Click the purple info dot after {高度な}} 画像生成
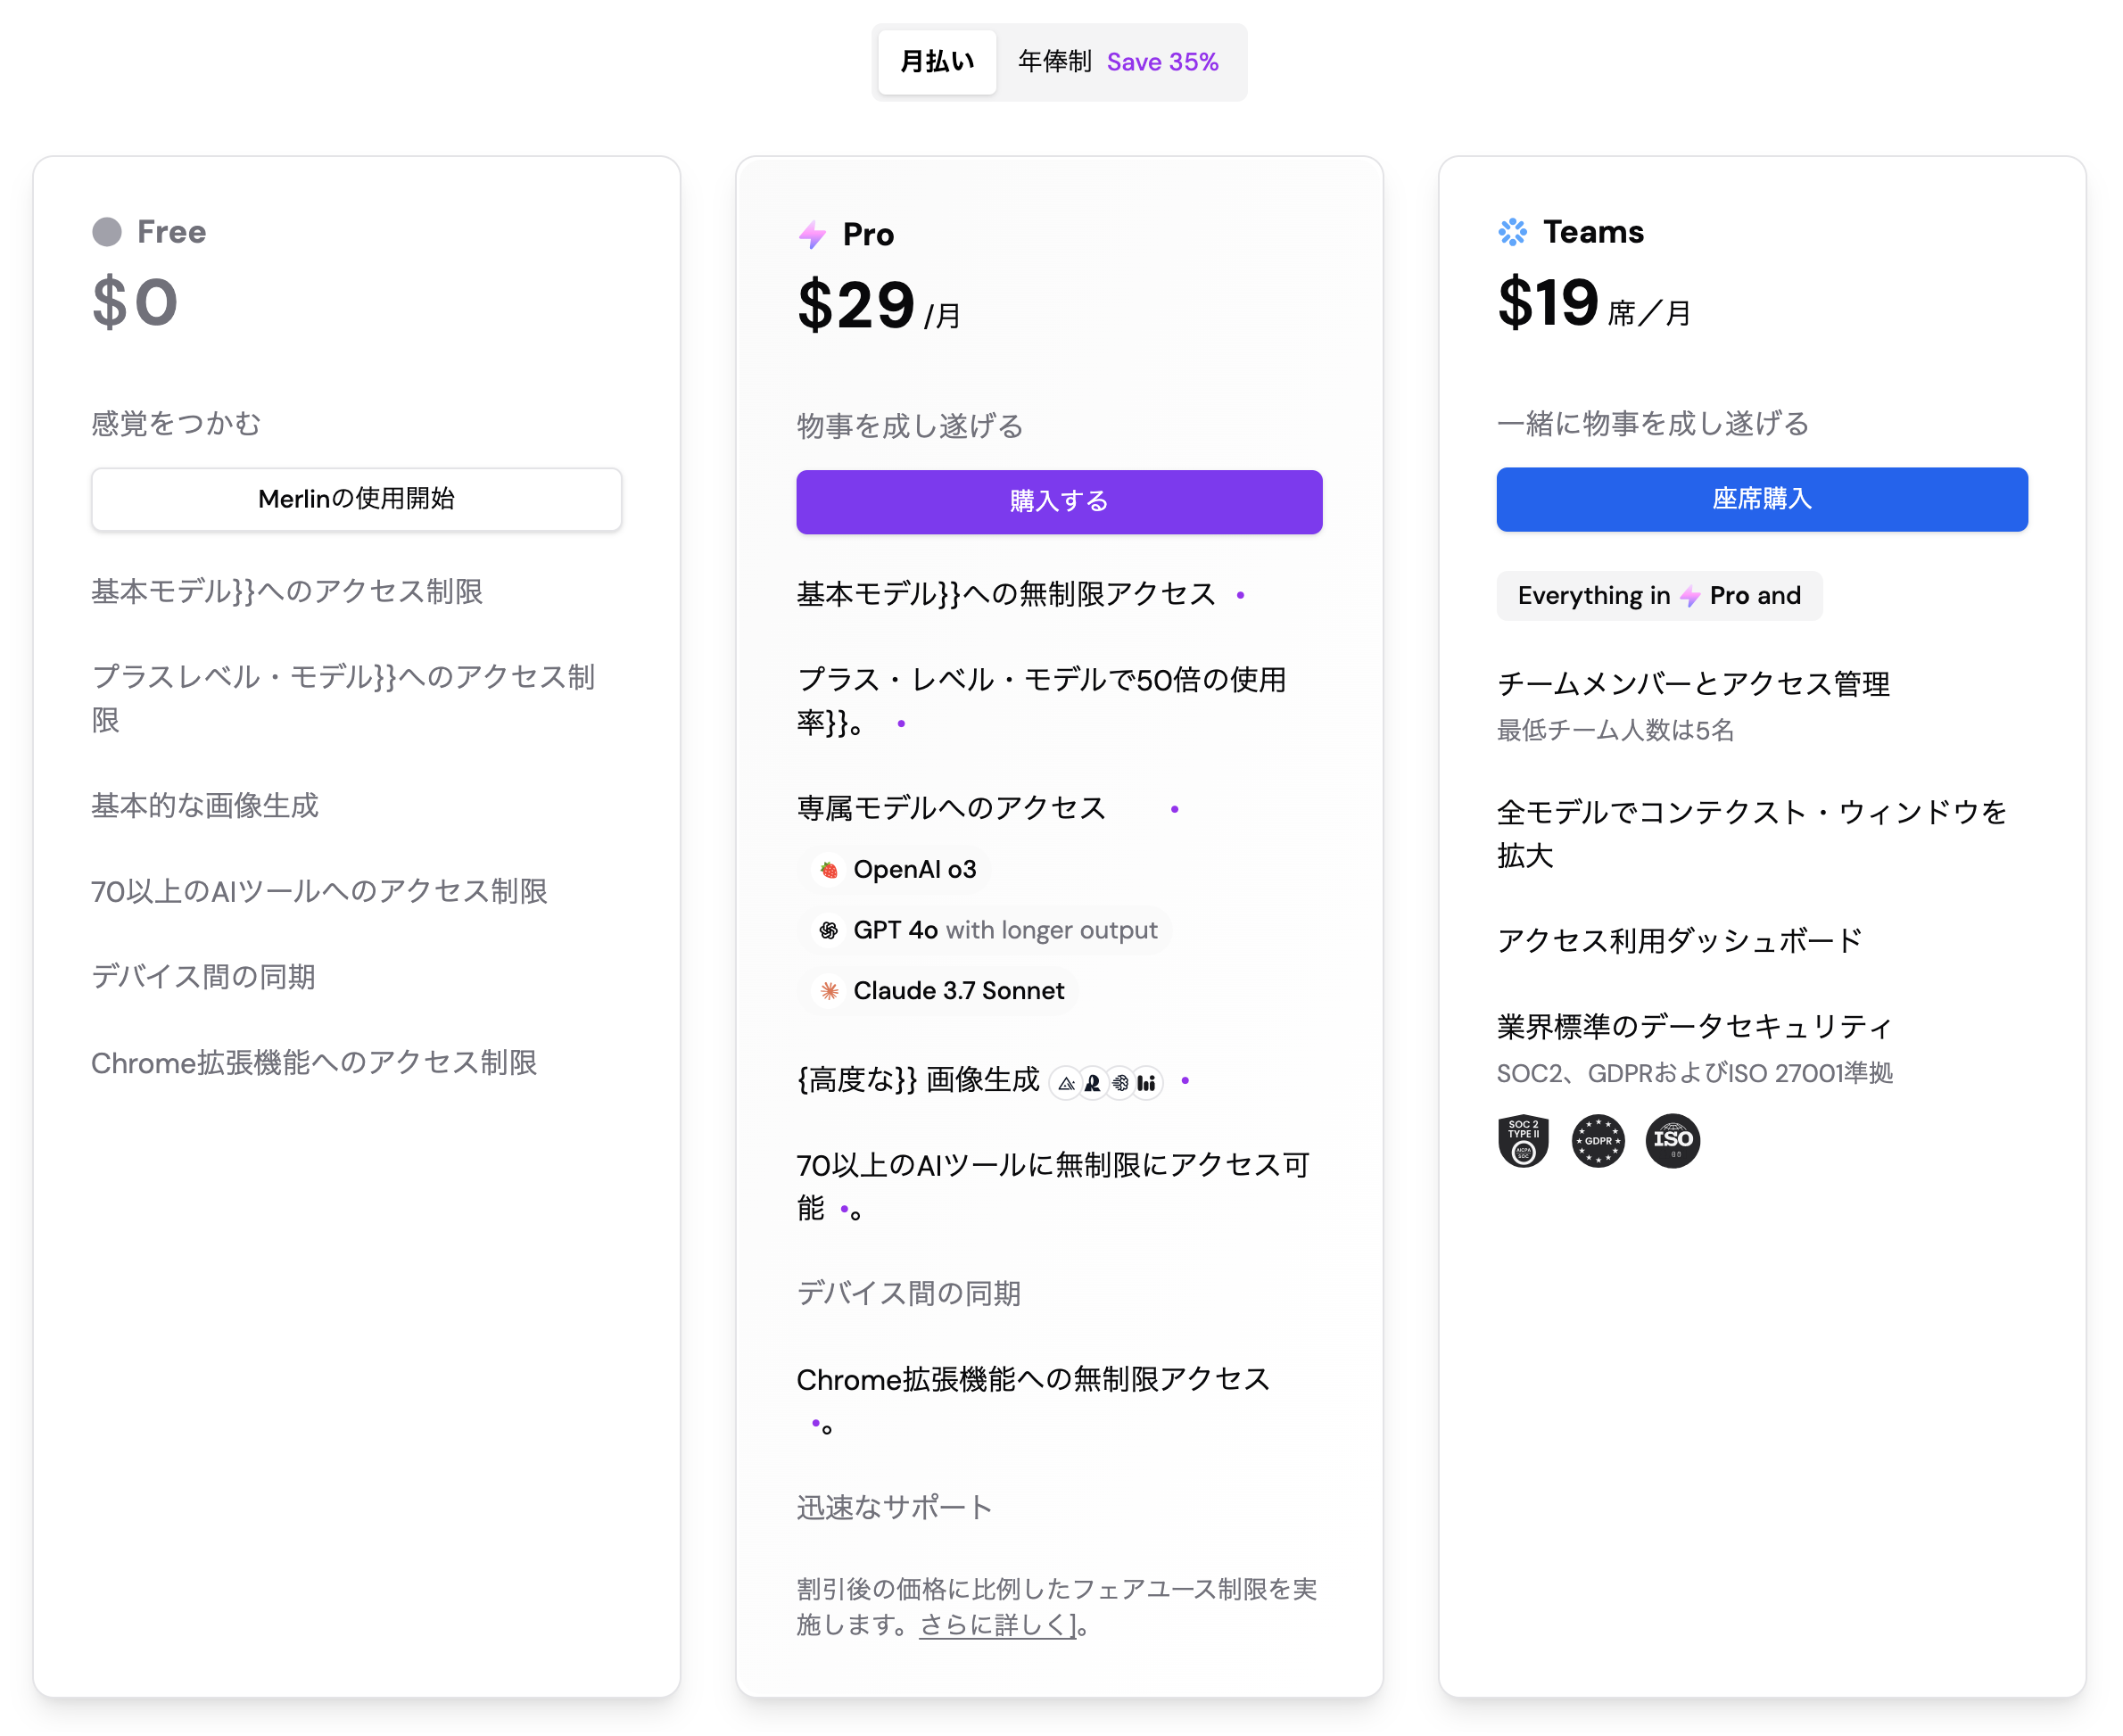 point(1186,1082)
